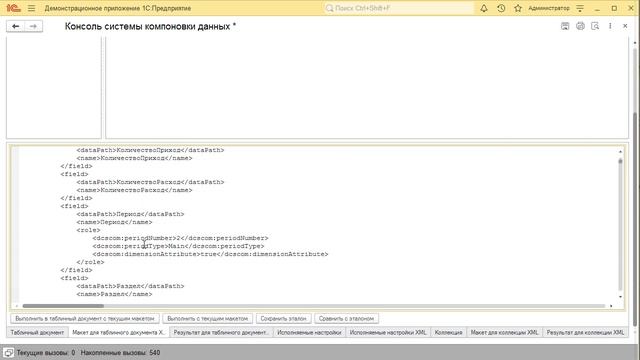Click the form's outer vertical scrollbar
This screenshot has height=360, width=640.
635,220
